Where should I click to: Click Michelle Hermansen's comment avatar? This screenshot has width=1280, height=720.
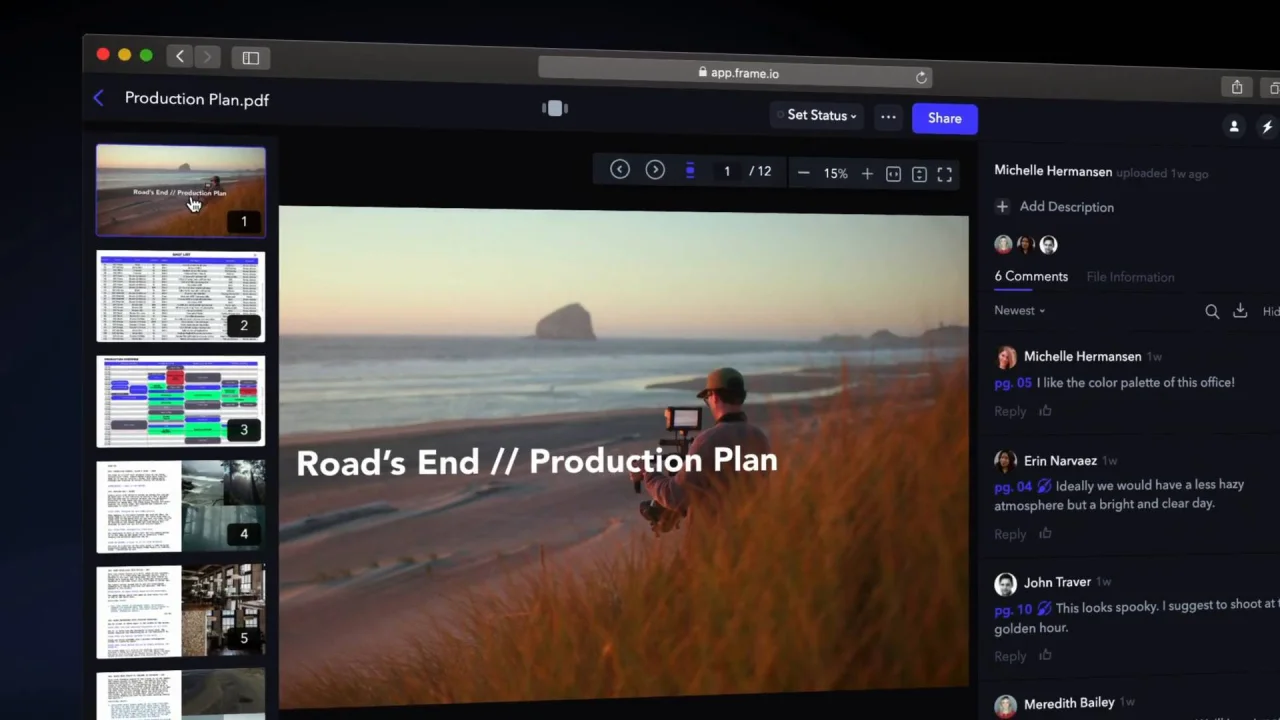[x=1005, y=357]
